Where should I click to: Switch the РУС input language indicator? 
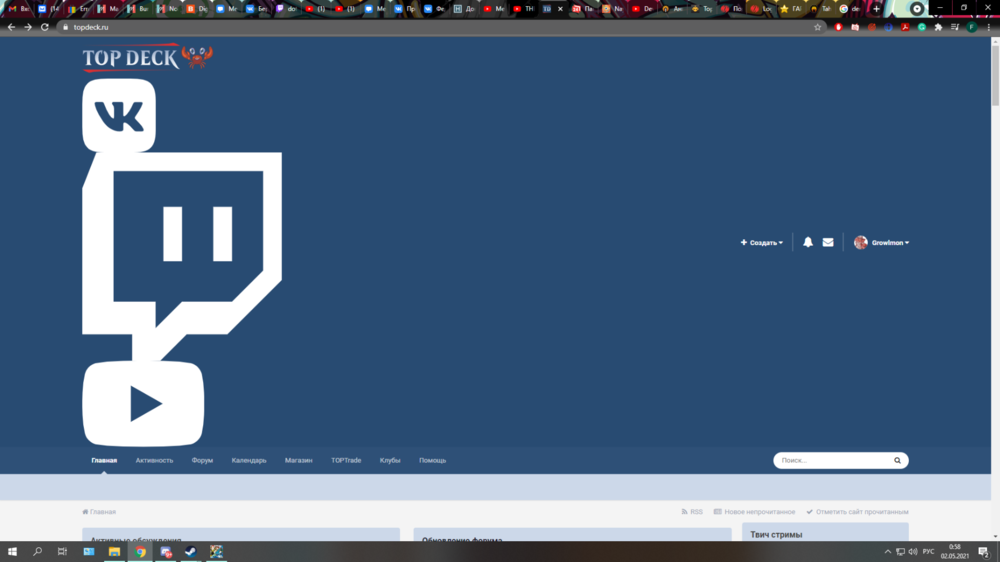click(x=929, y=552)
